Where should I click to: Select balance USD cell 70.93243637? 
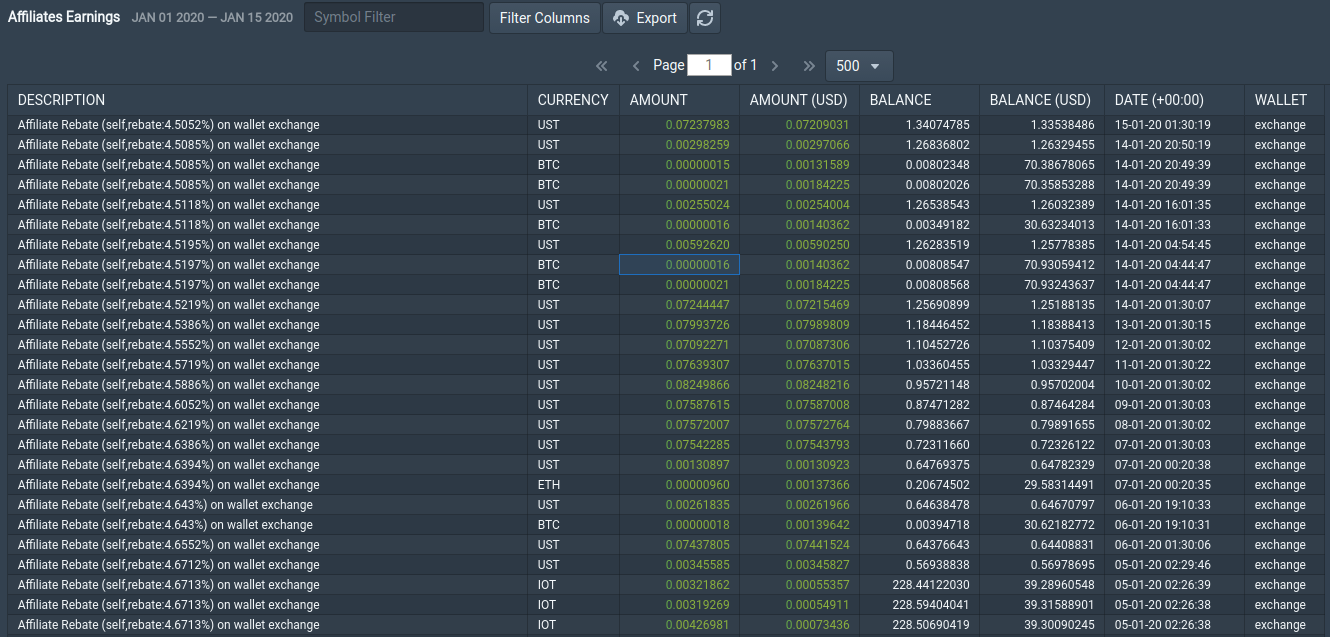tap(1042, 285)
